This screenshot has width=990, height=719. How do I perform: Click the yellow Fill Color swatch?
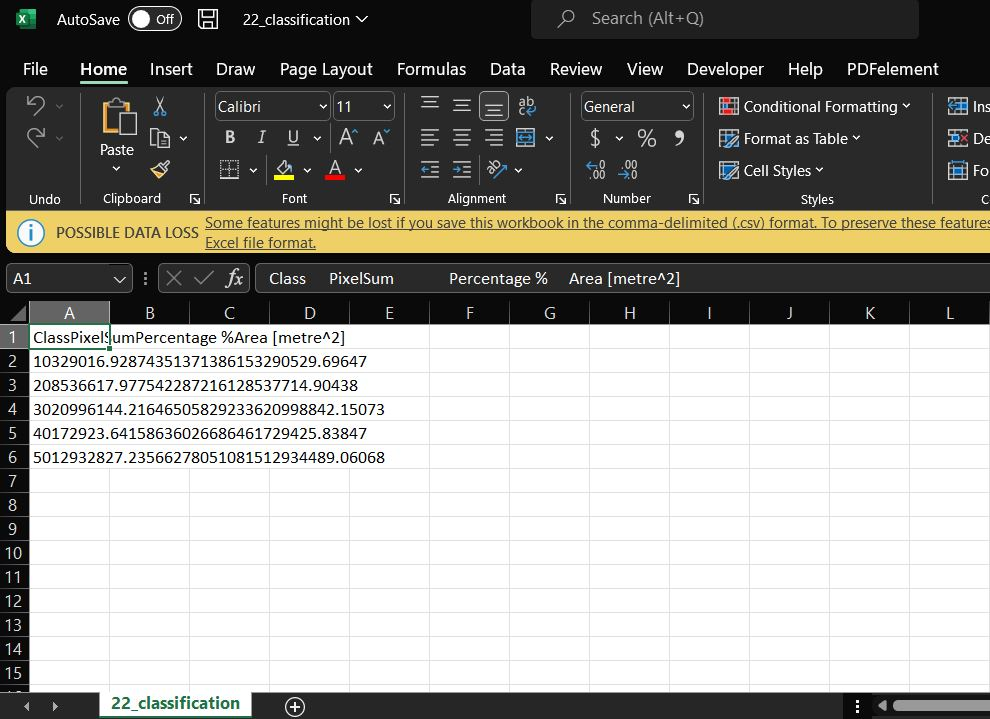[284, 170]
